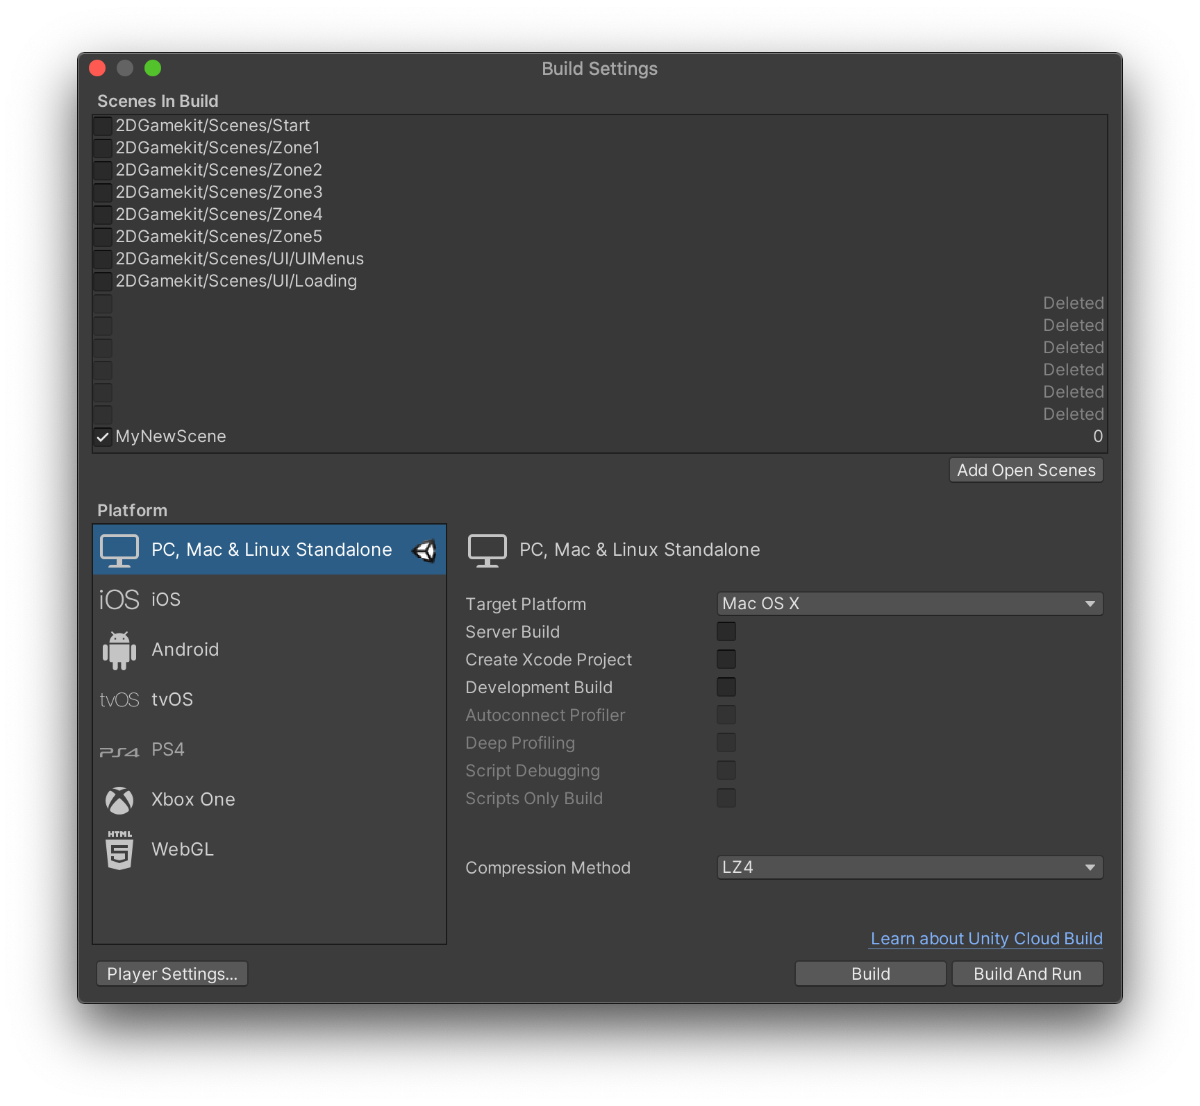Enable the 2DGamekit/Scenes/Zone1 scene checkbox
The width and height of the screenshot is (1200, 1106).
pos(103,148)
